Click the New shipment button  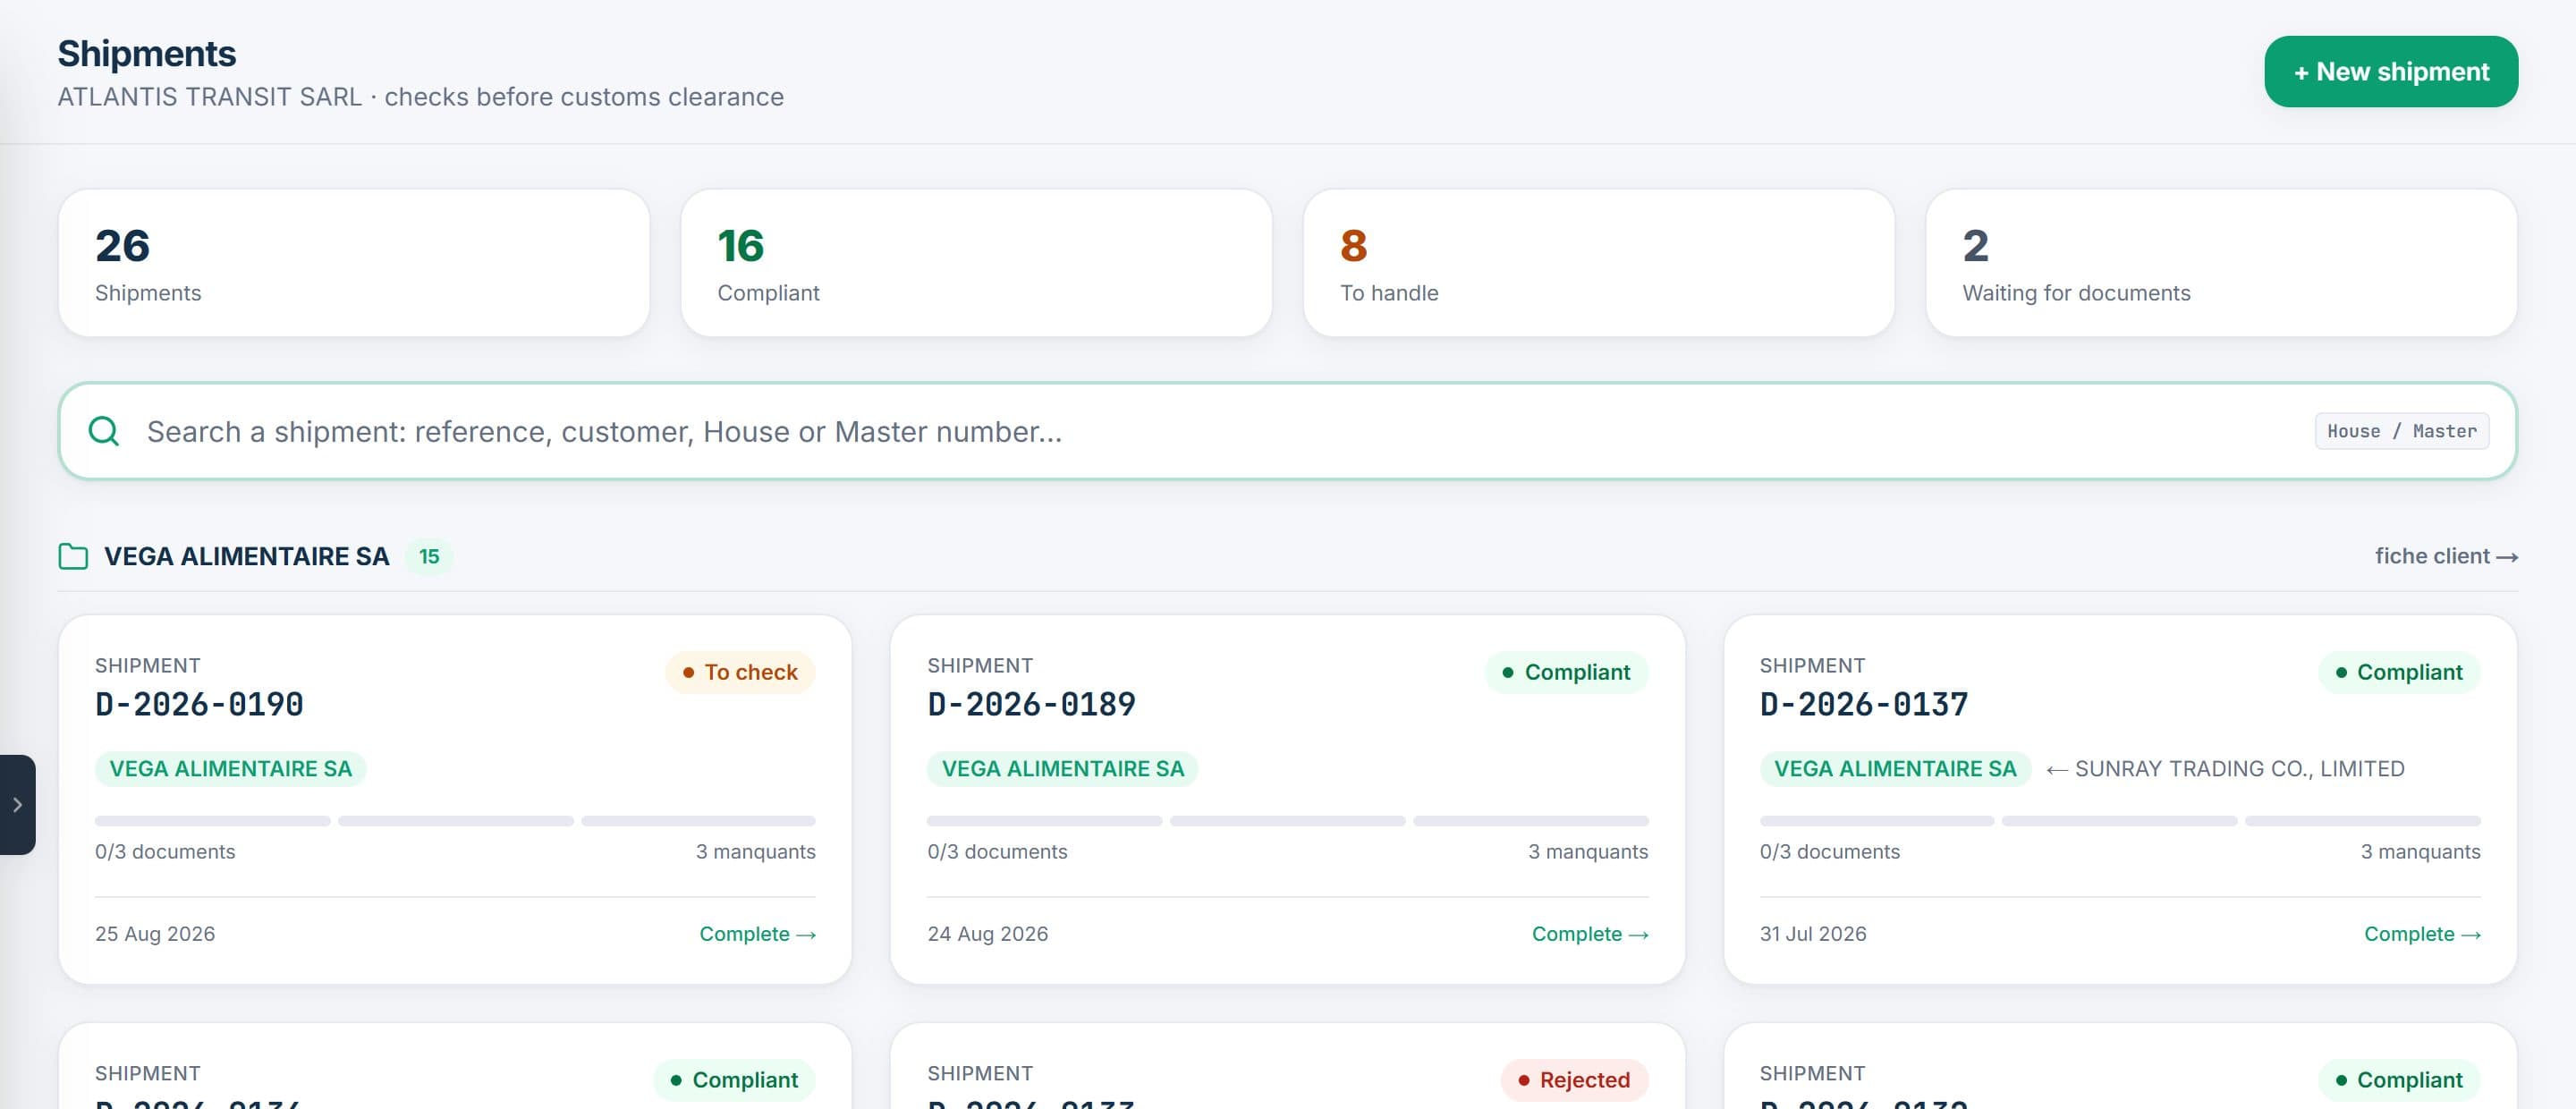pos(2390,72)
